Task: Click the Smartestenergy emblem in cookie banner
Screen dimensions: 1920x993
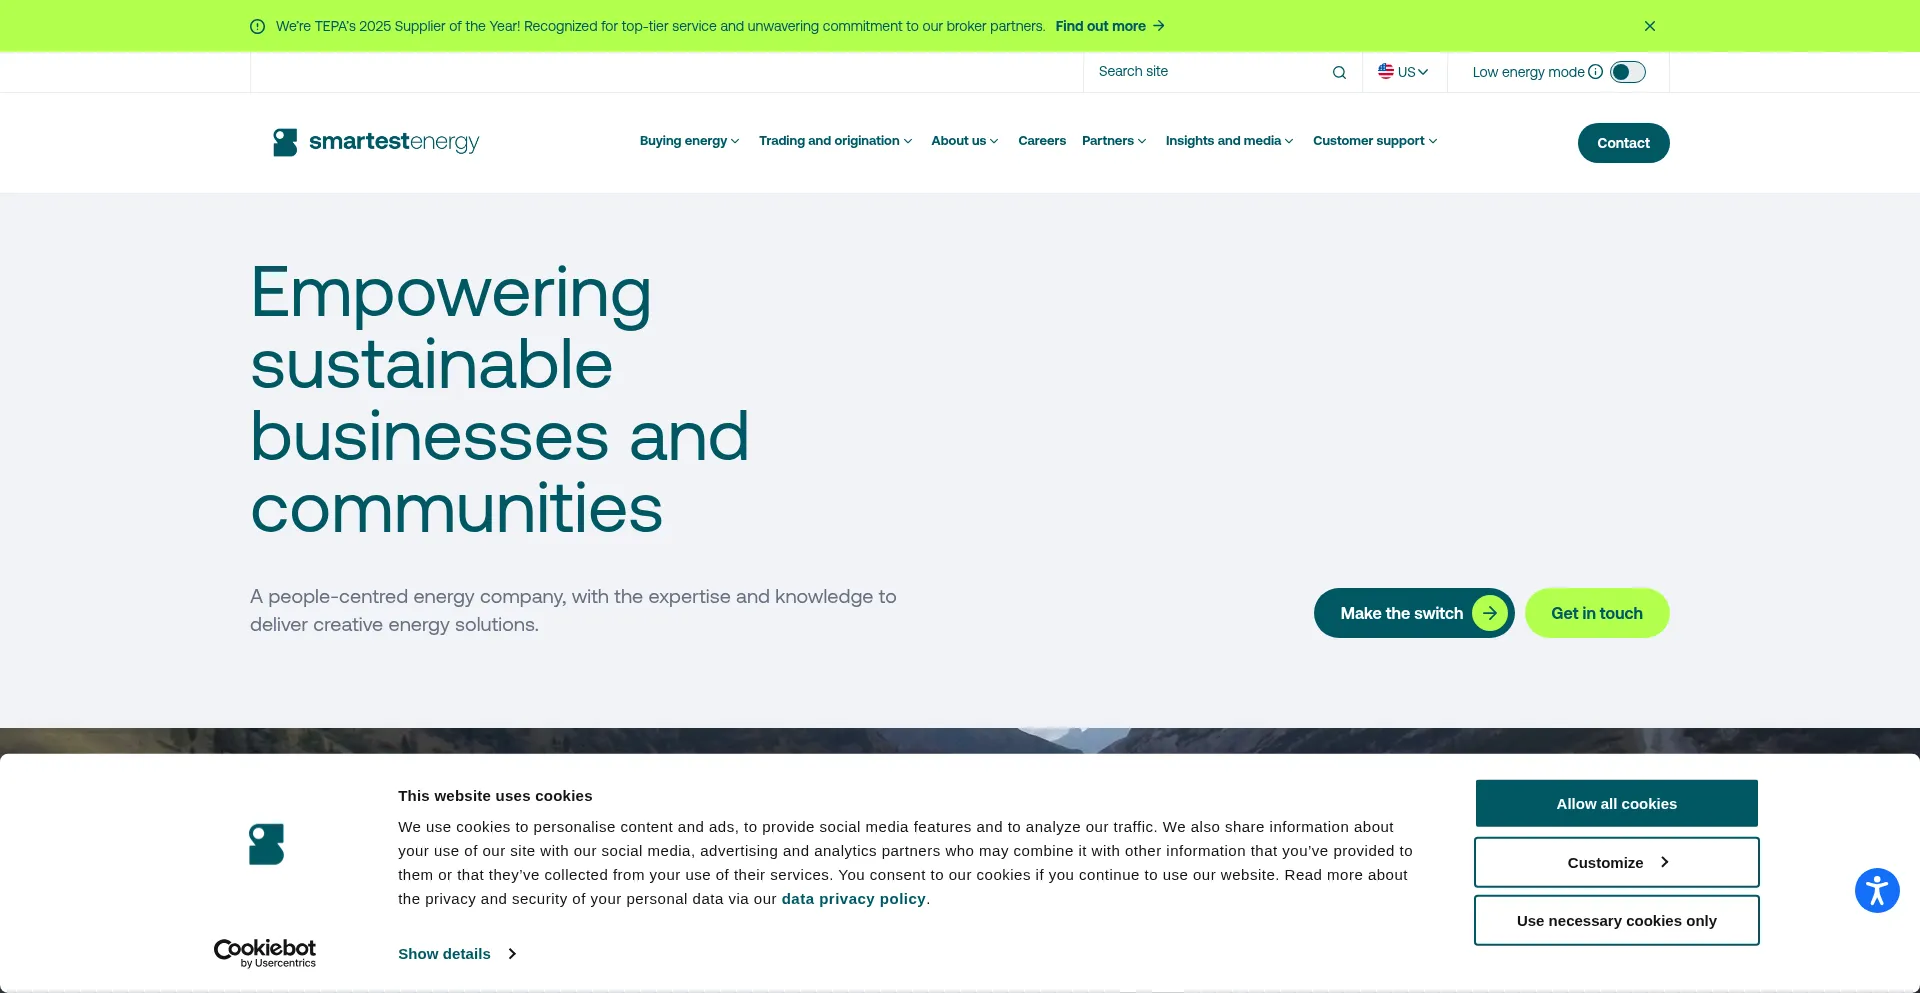Action: click(266, 844)
